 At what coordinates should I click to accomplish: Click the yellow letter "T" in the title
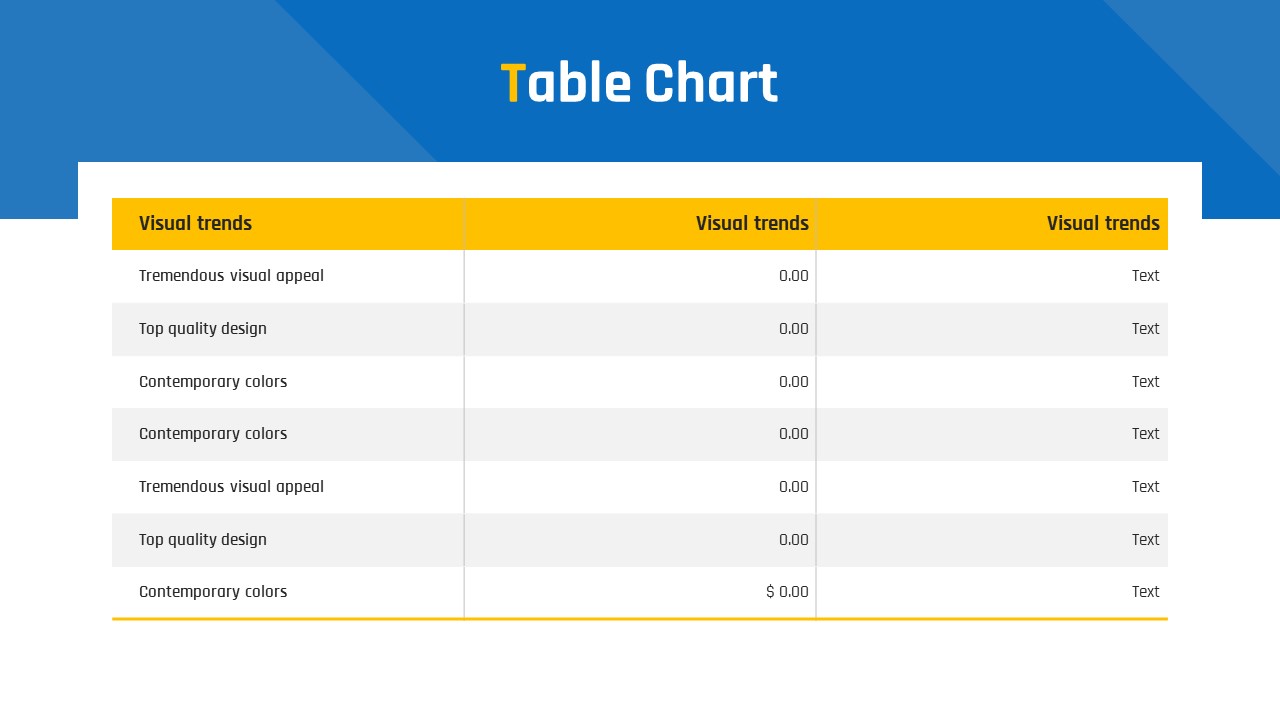click(x=512, y=83)
